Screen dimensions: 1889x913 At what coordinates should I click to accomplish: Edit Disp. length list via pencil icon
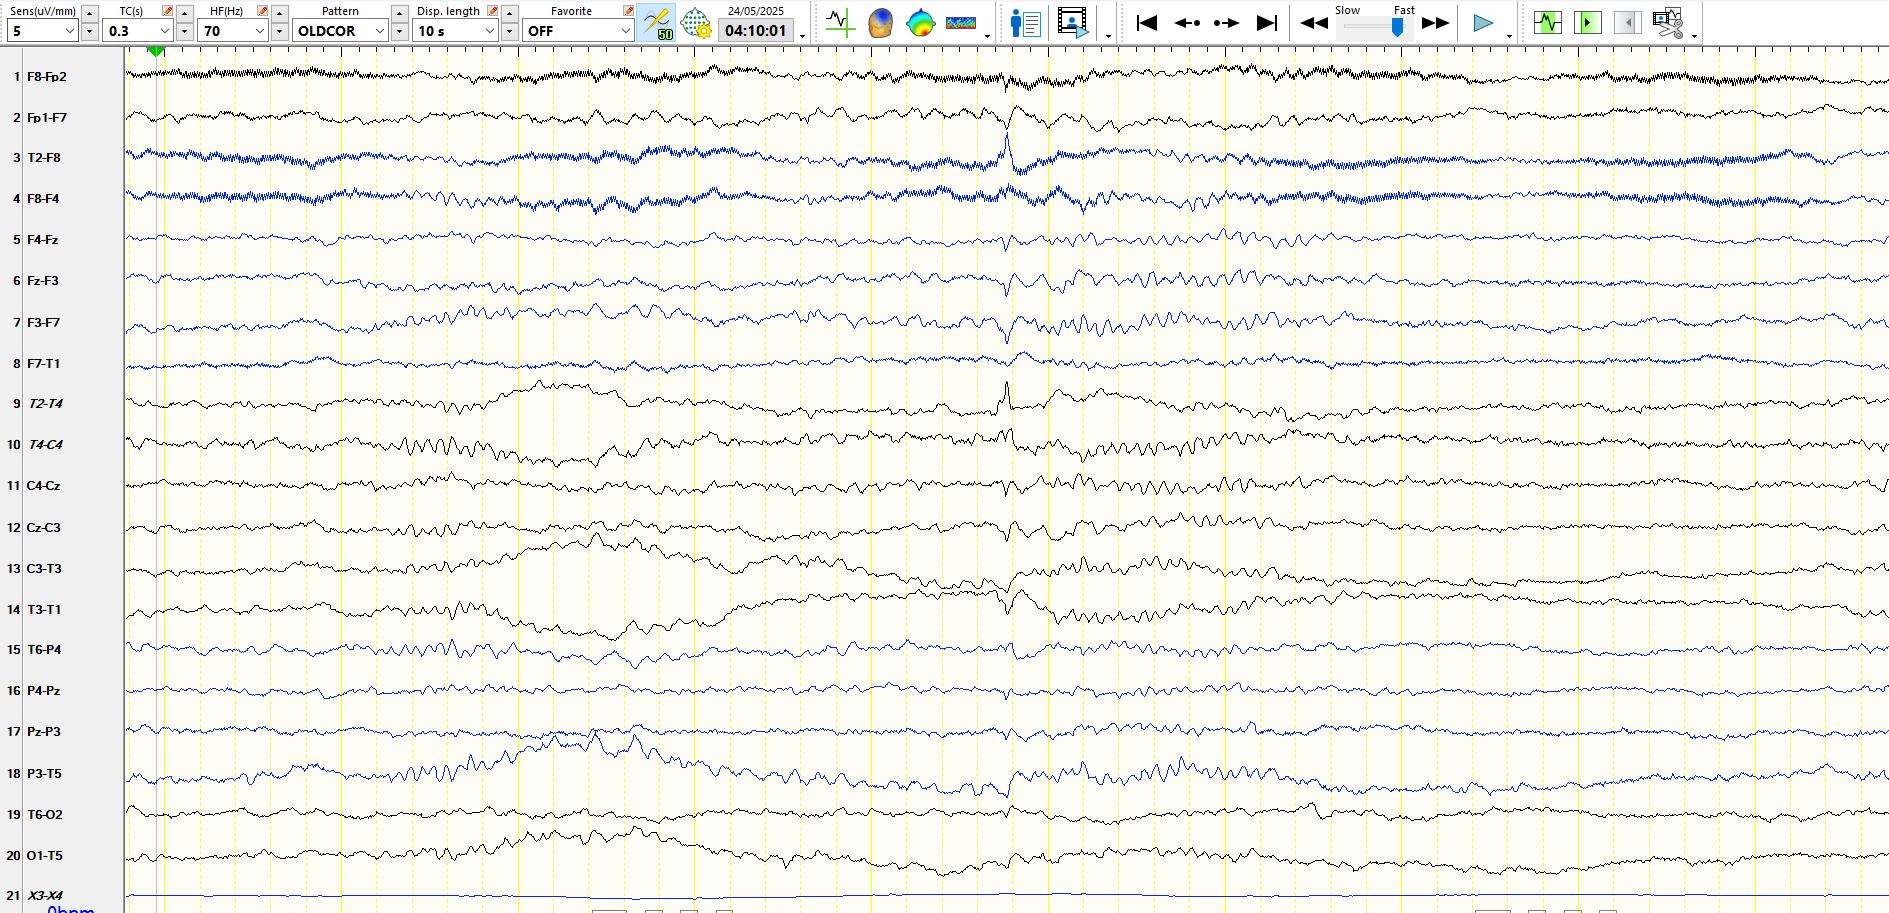point(492,11)
